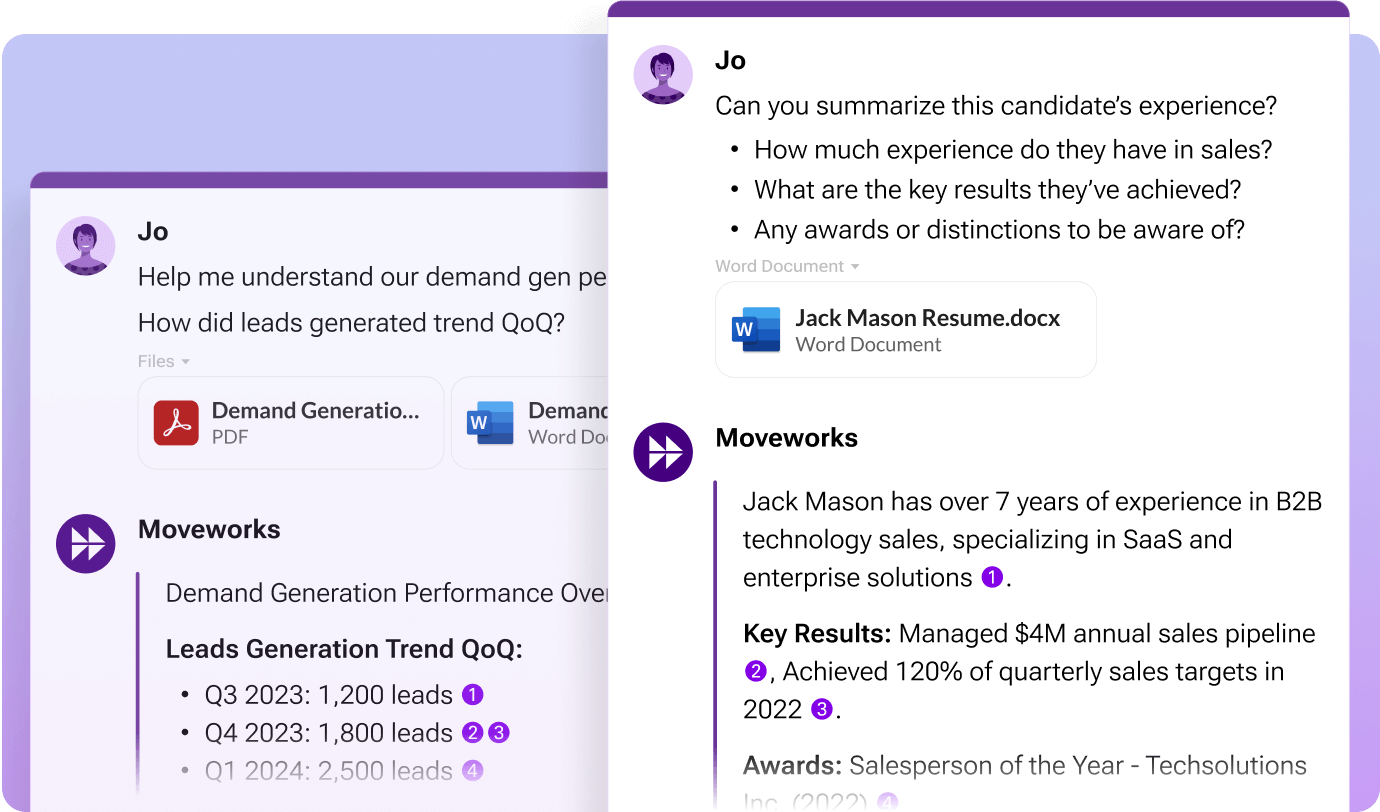Expand the Word Document dropdown arrow
The width and height of the screenshot is (1380, 812).
tap(855, 267)
